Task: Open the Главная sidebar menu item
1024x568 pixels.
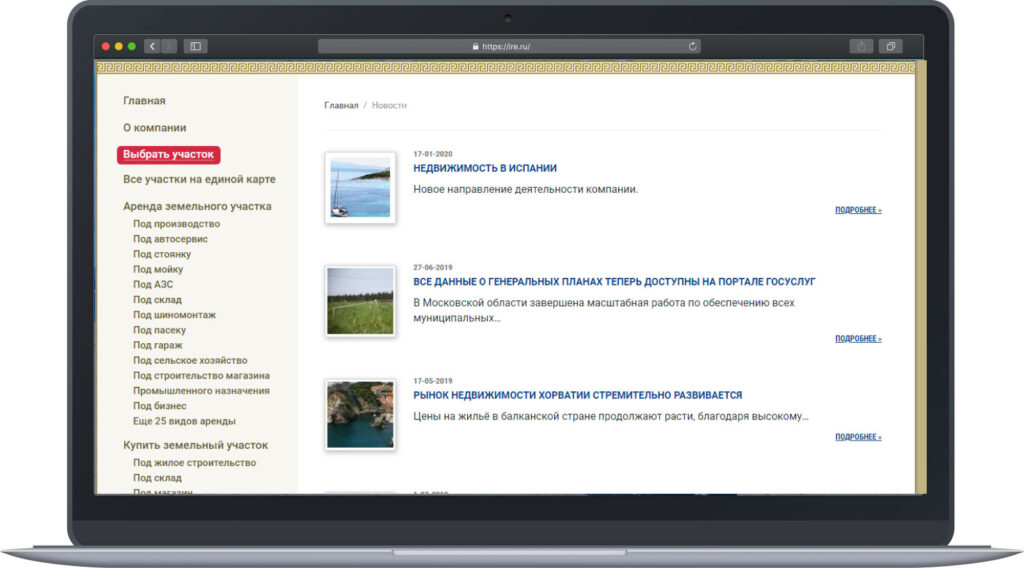Action: [144, 101]
